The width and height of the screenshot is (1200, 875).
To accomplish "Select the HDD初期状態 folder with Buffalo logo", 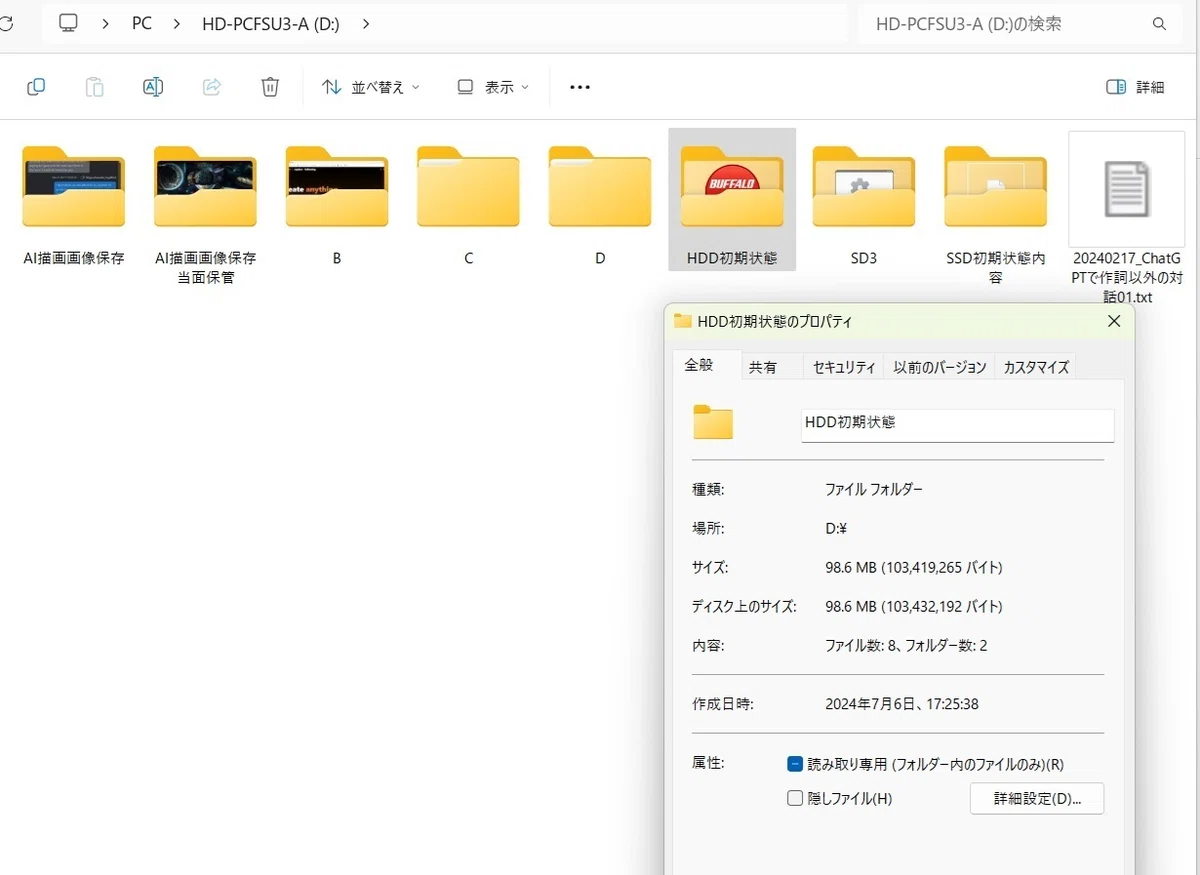I will click(x=732, y=199).
